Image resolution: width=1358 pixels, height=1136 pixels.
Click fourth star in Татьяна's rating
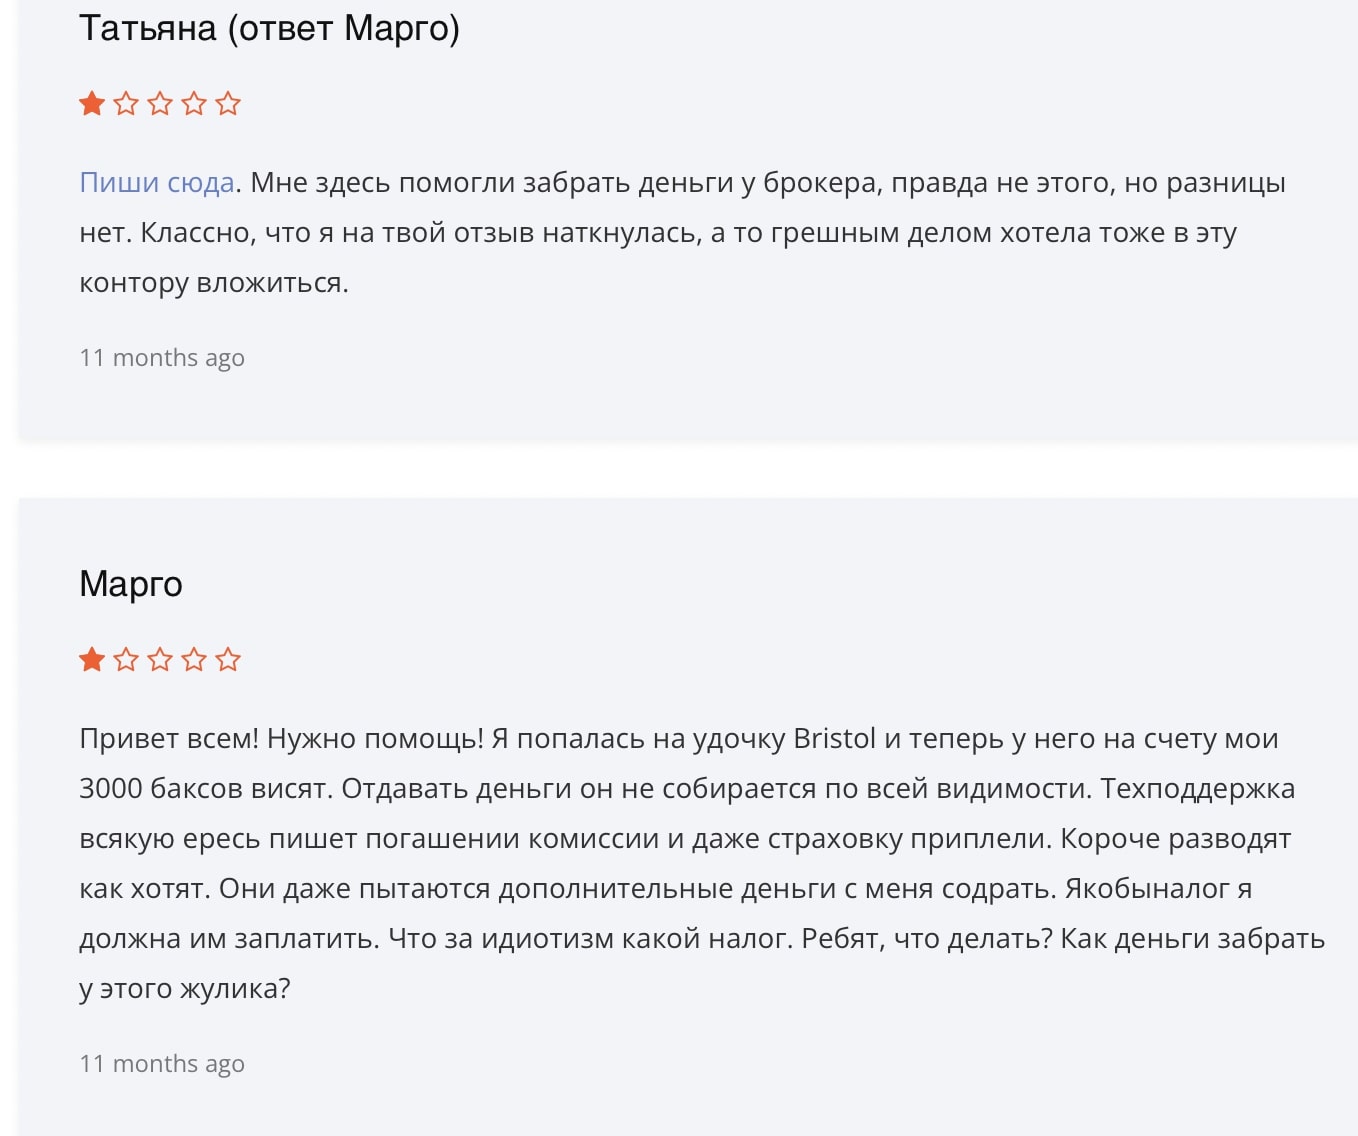click(x=194, y=103)
